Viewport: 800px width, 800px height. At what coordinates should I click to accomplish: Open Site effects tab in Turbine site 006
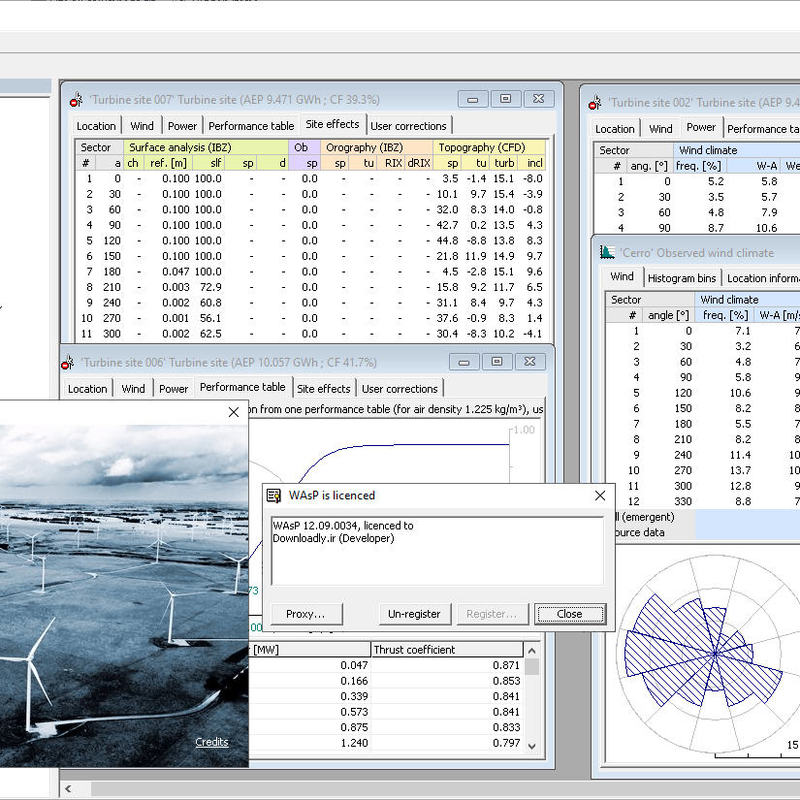tap(323, 389)
